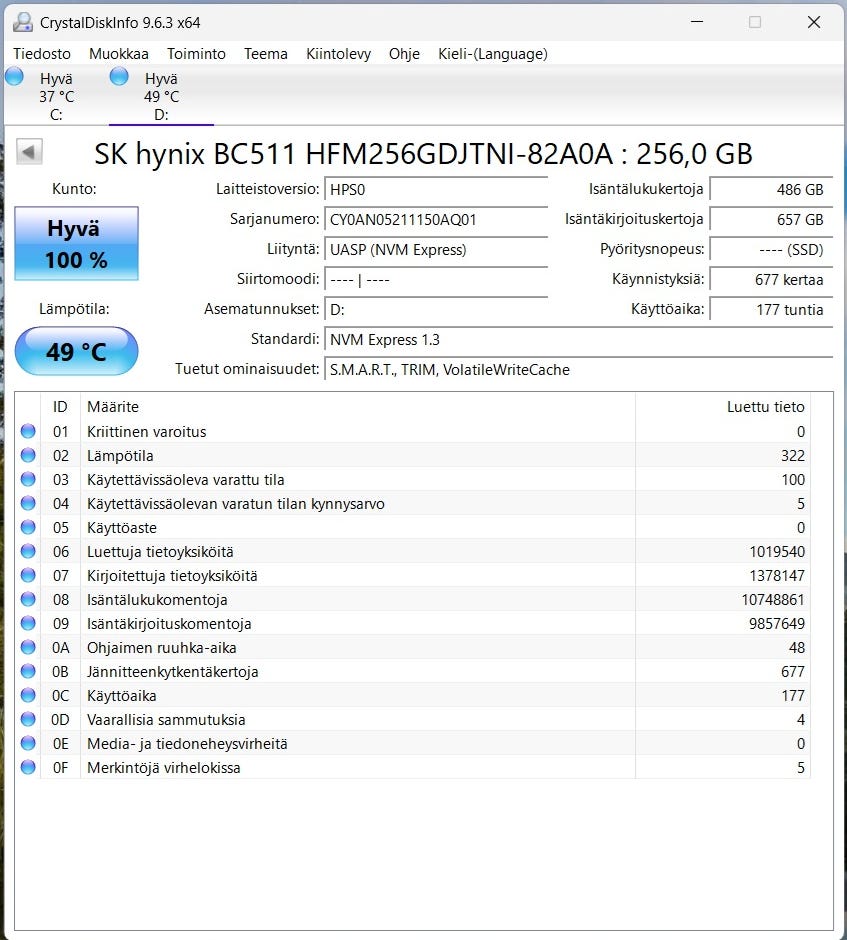Image resolution: width=847 pixels, height=940 pixels.
Task: Click the Isäntäkirjoituskertoja value 657 GB
Action: tap(771, 219)
